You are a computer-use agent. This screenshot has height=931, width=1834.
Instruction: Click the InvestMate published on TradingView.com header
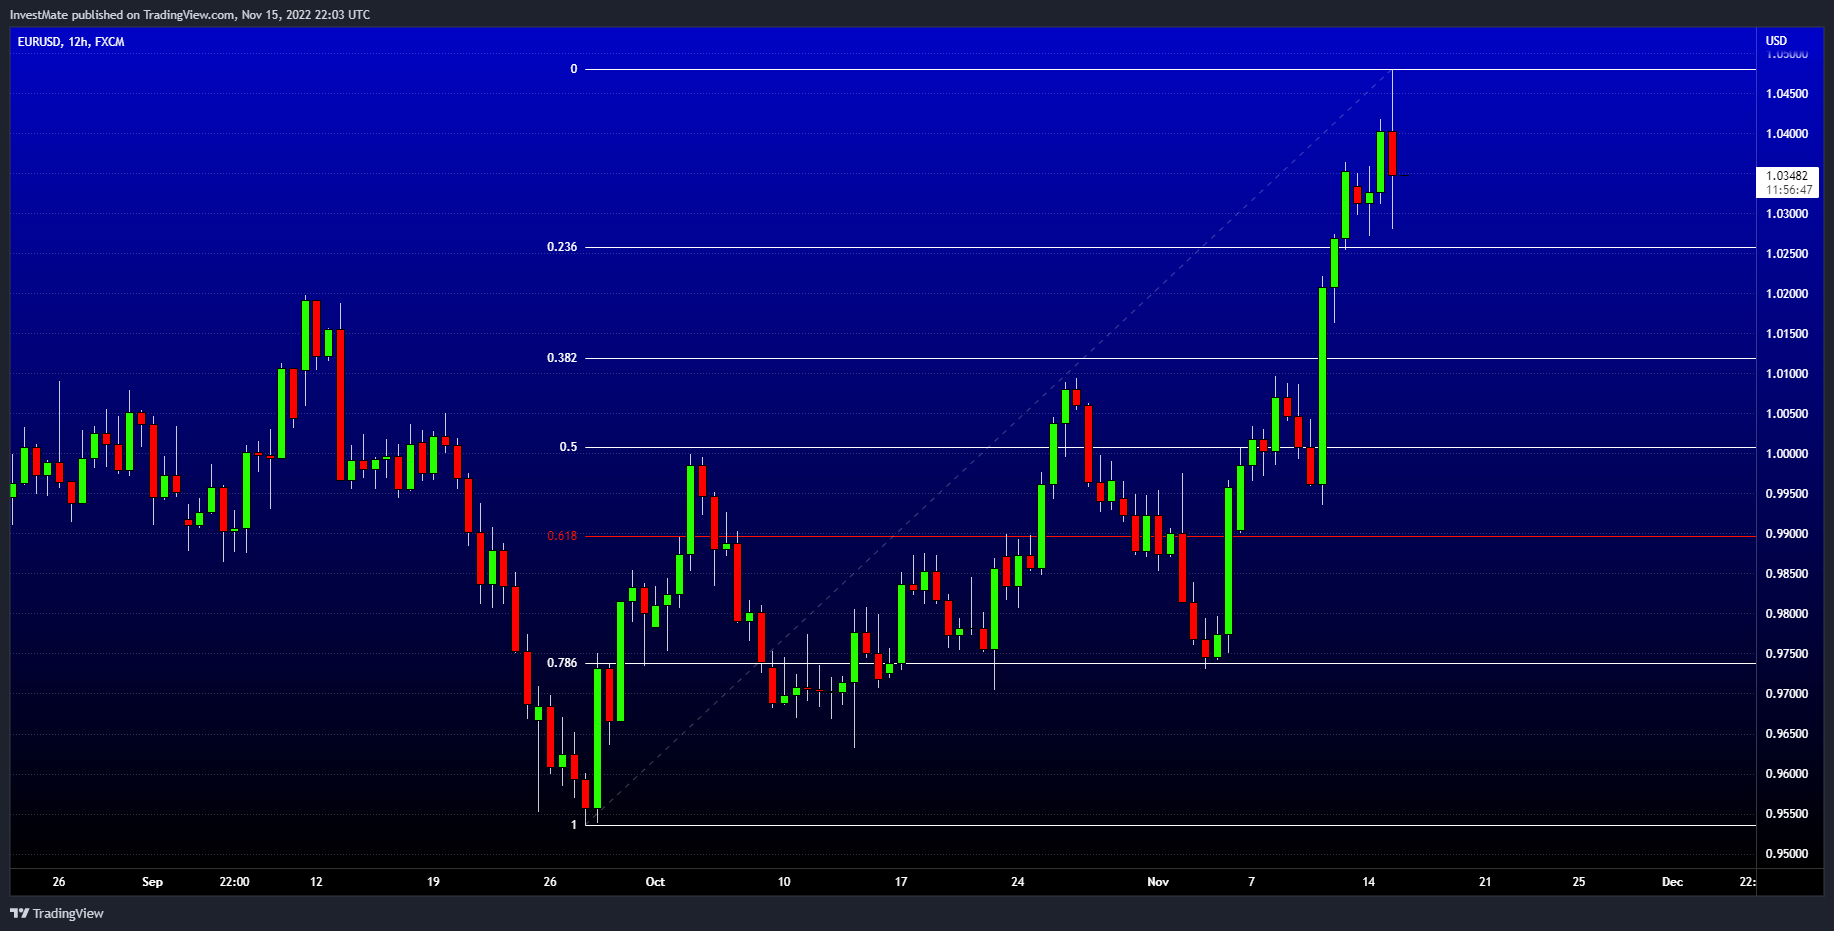pos(190,15)
